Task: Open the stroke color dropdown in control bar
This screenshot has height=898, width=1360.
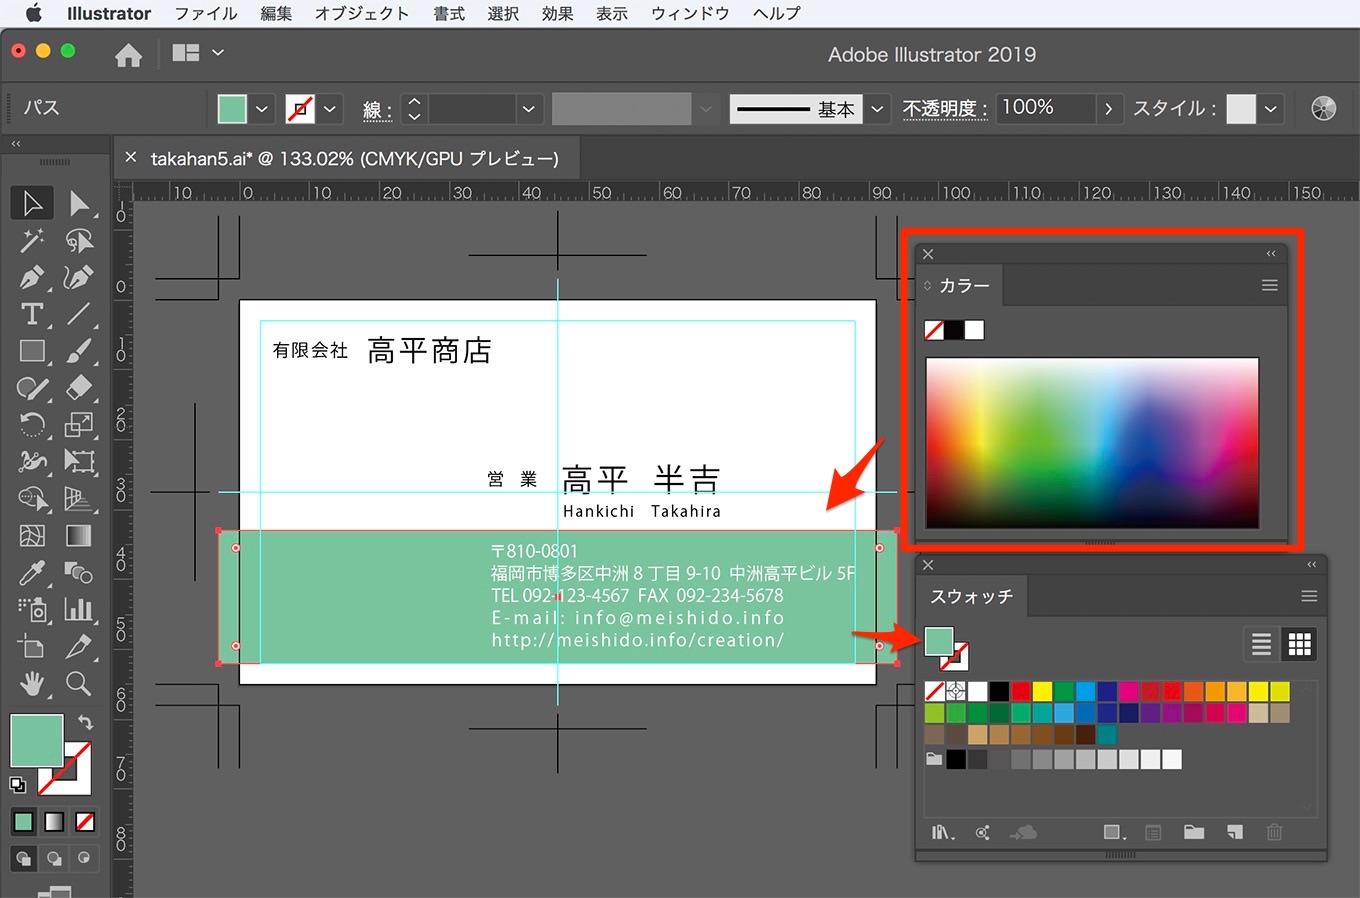Action: click(x=330, y=109)
